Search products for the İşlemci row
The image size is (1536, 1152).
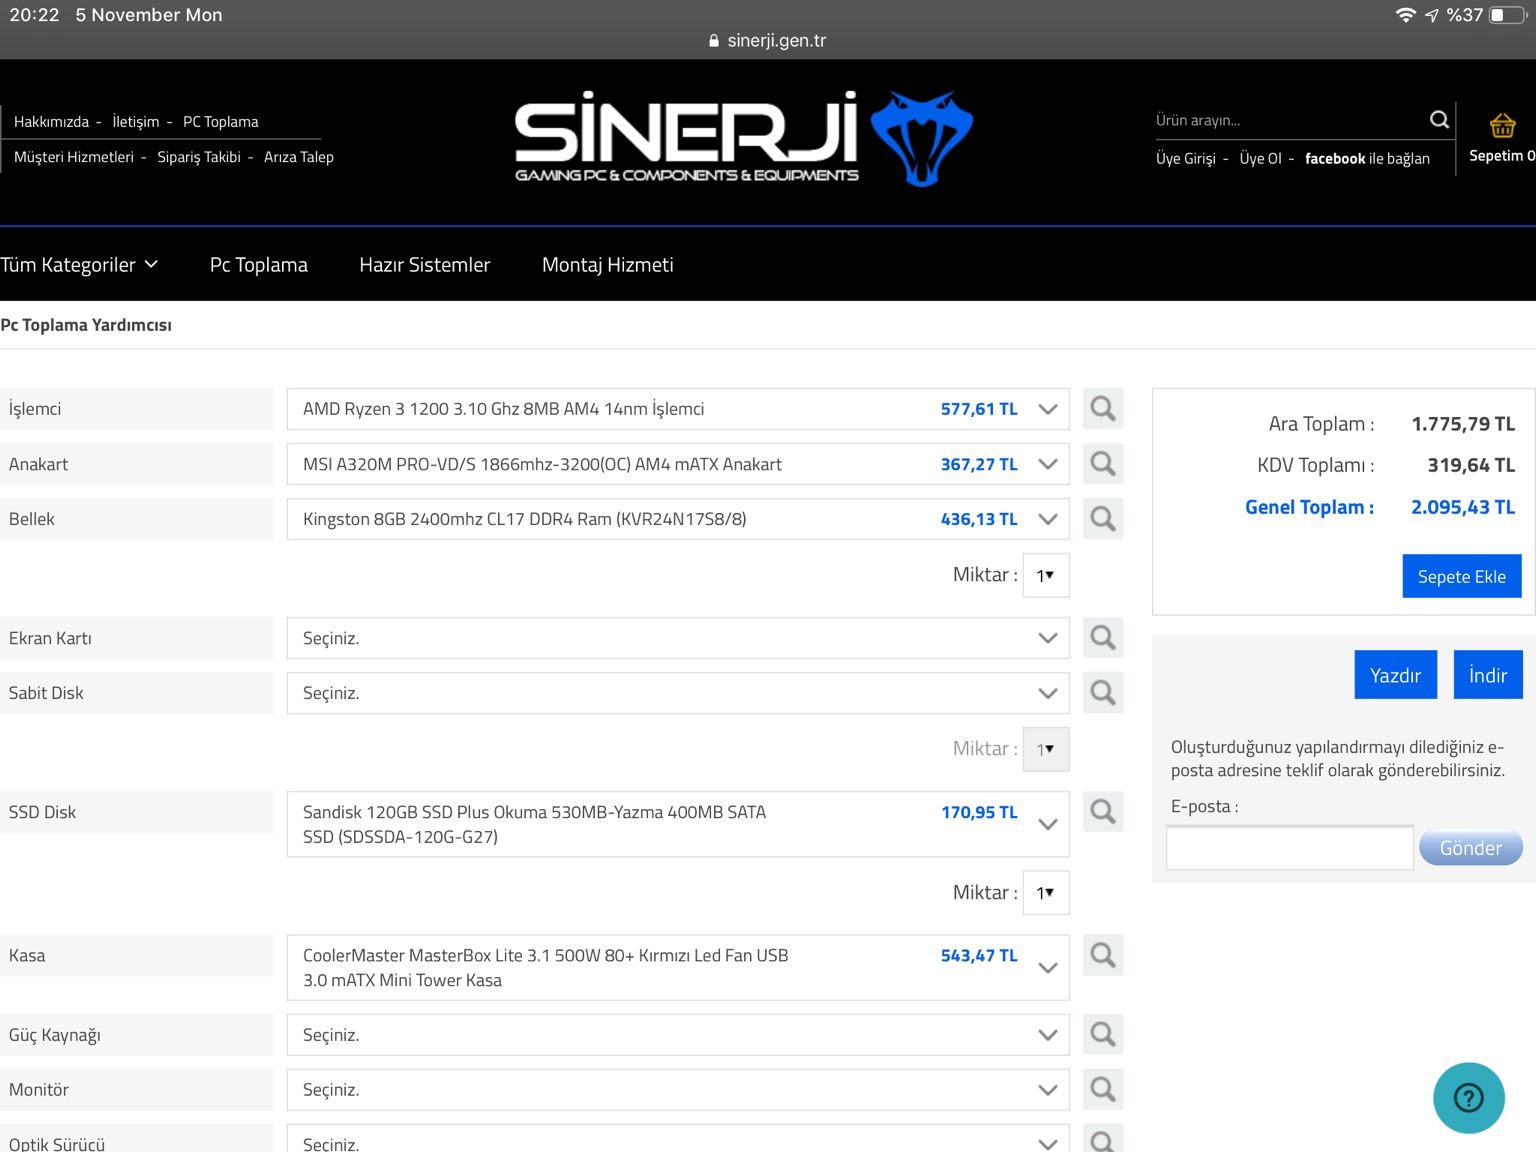click(x=1103, y=409)
